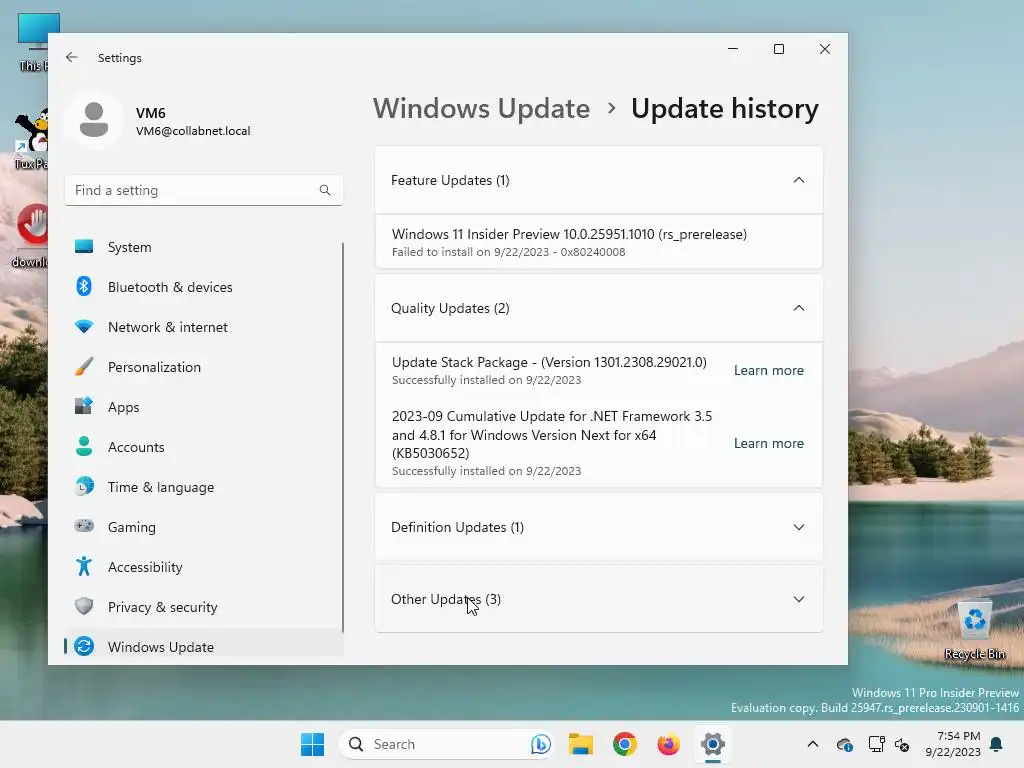The height and width of the screenshot is (768, 1024).
Task: Click the Bluetooth icon in the sidebar
Action: (x=84, y=287)
